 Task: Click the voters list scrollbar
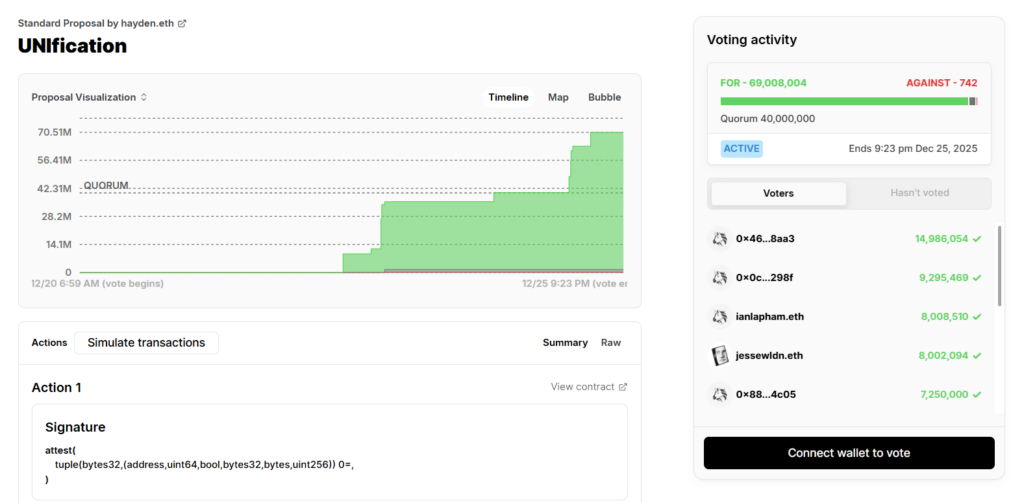(999, 265)
